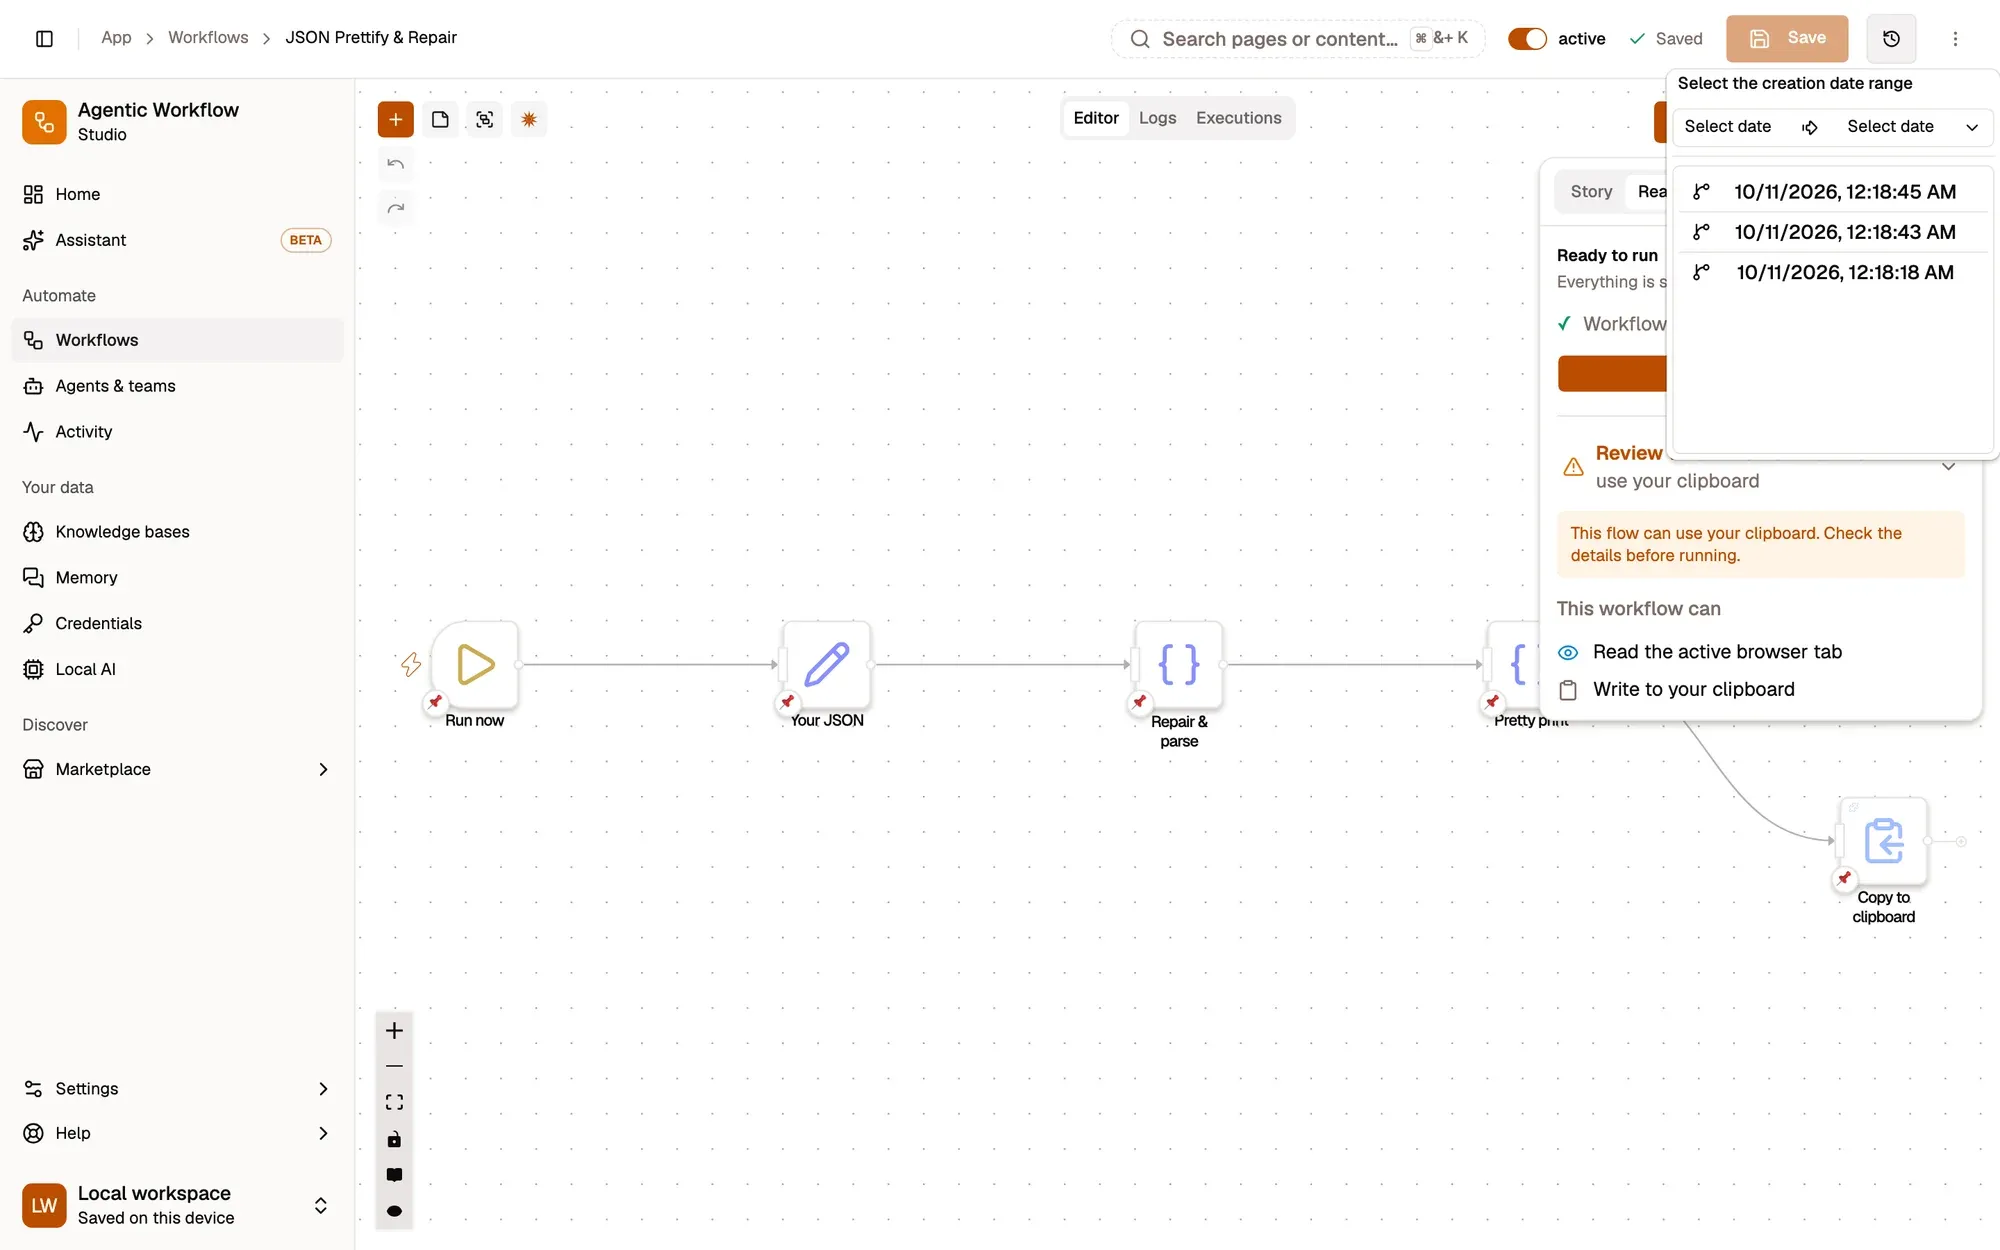Open version history clock icon
Screen dimensions: 2000x1250
point(1891,38)
